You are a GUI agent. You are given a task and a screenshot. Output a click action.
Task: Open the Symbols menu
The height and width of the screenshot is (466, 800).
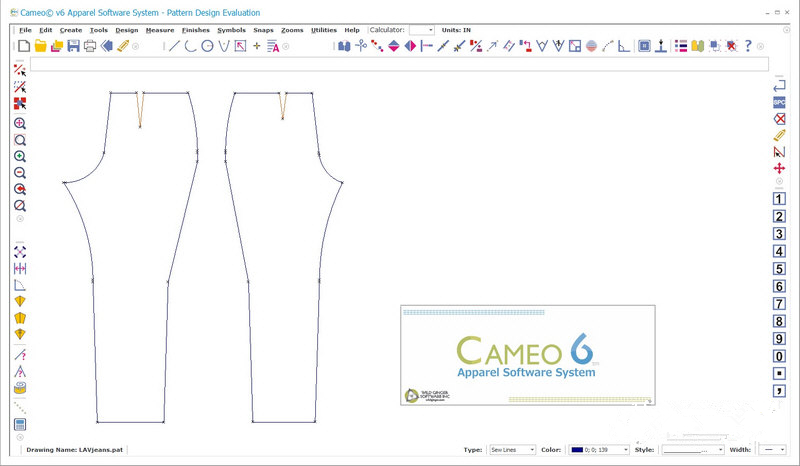232,30
